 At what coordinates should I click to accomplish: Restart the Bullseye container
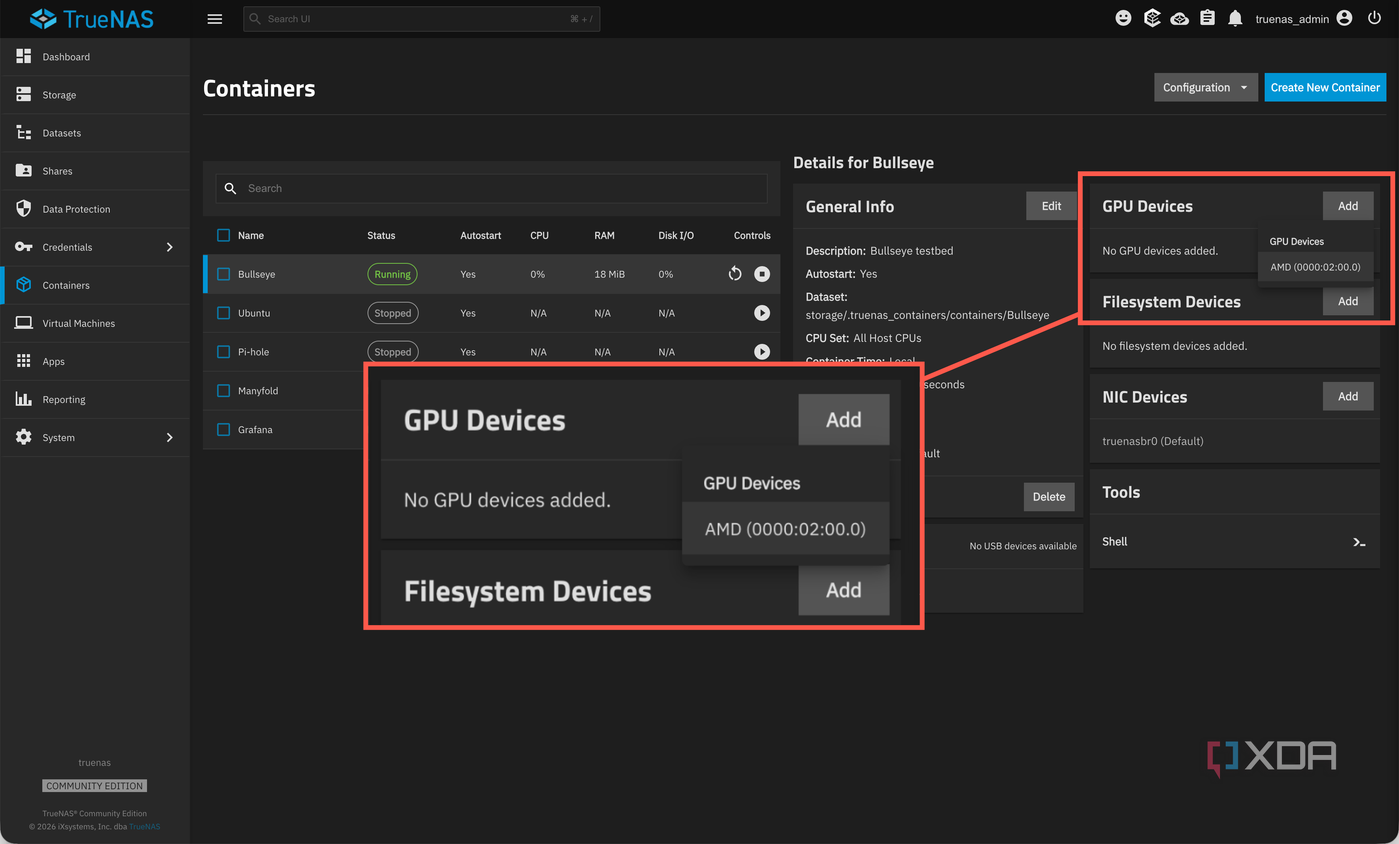735,274
